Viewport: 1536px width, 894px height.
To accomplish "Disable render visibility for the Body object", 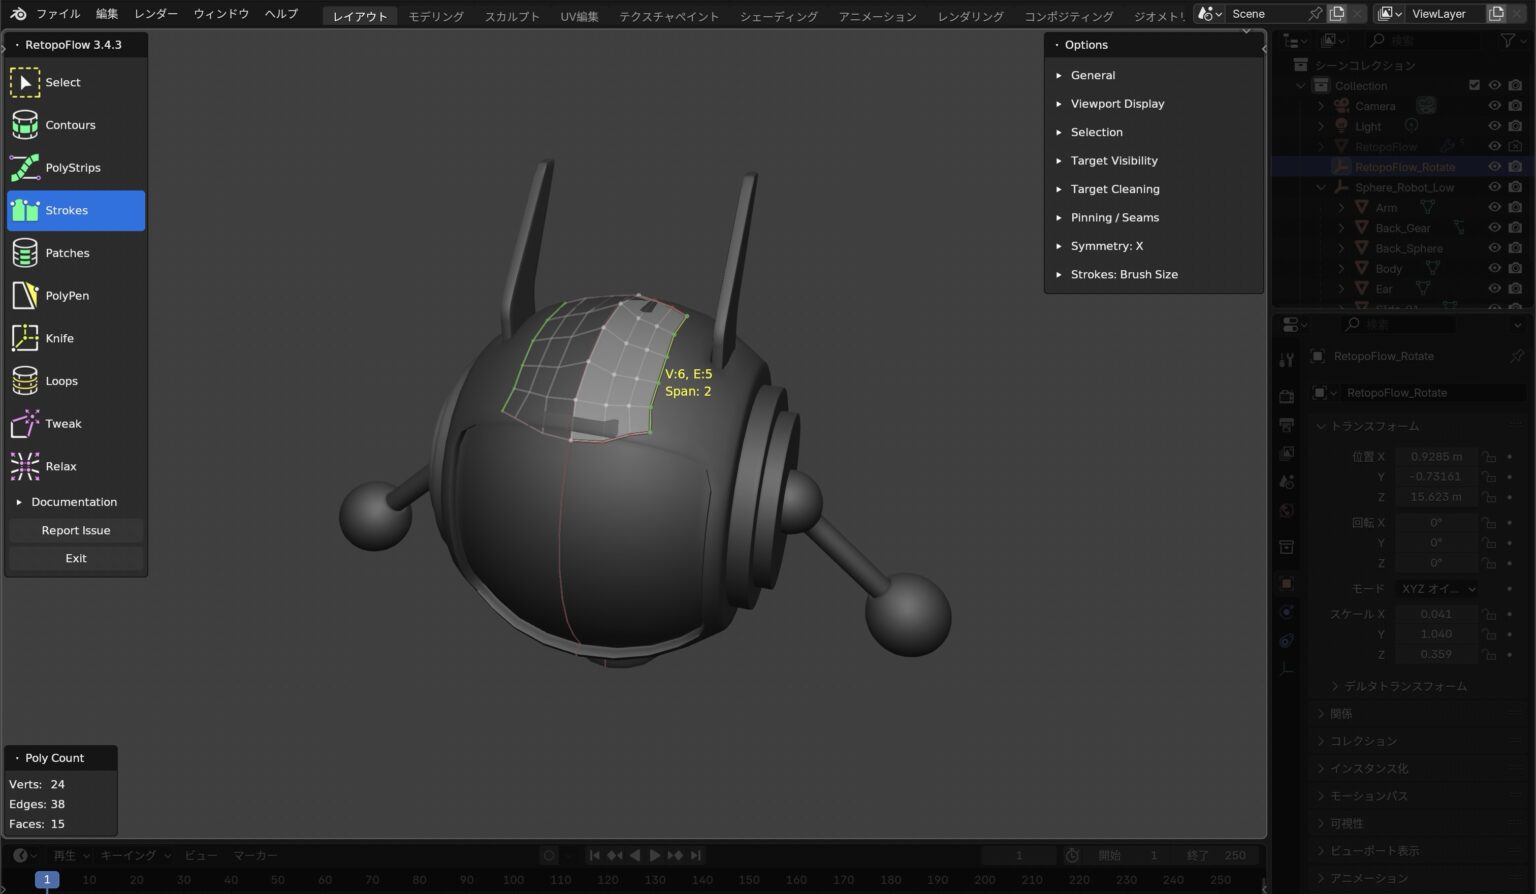I will (1515, 268).
